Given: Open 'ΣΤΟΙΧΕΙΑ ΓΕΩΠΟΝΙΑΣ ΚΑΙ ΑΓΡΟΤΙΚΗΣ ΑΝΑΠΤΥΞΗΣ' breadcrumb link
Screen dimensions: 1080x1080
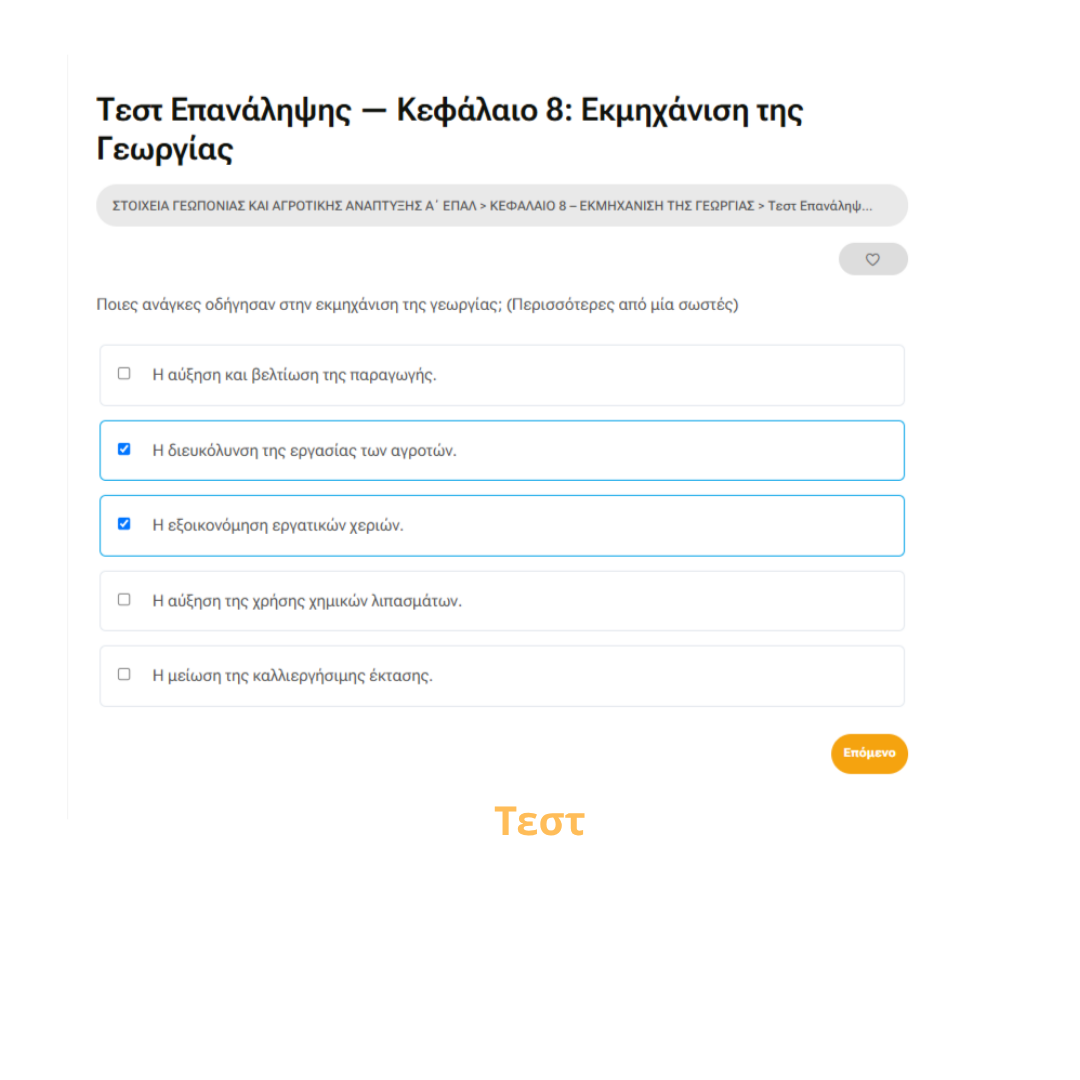Looking at the screenshot, I should click(x=294, y=206).
